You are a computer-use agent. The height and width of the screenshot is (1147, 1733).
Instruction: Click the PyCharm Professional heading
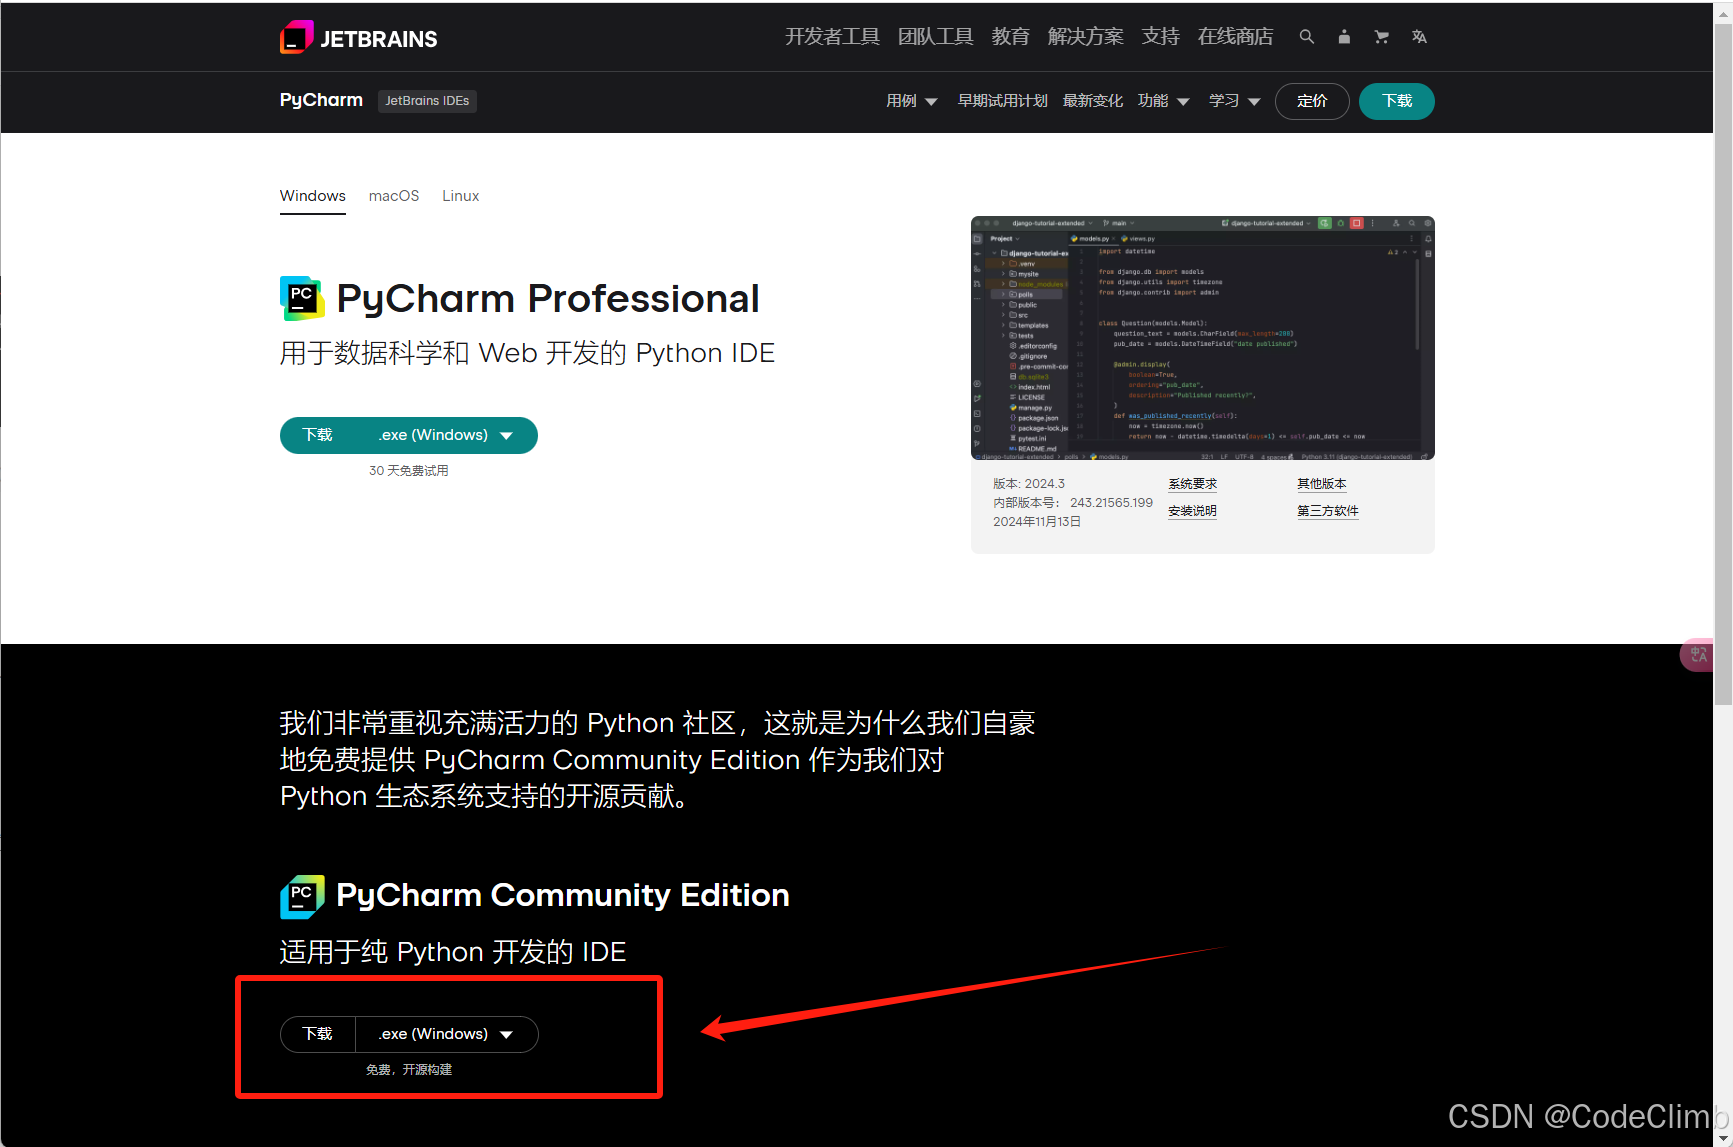(x=548, y=298)
